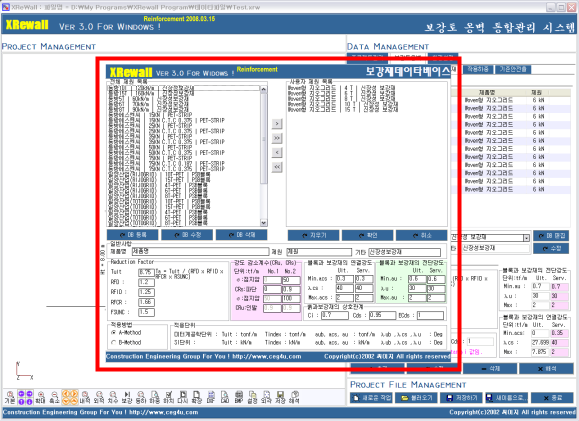Click the BMP export toolbar icon
The height and width of the screenshot is (421, 579).
[x=239, y=397]
